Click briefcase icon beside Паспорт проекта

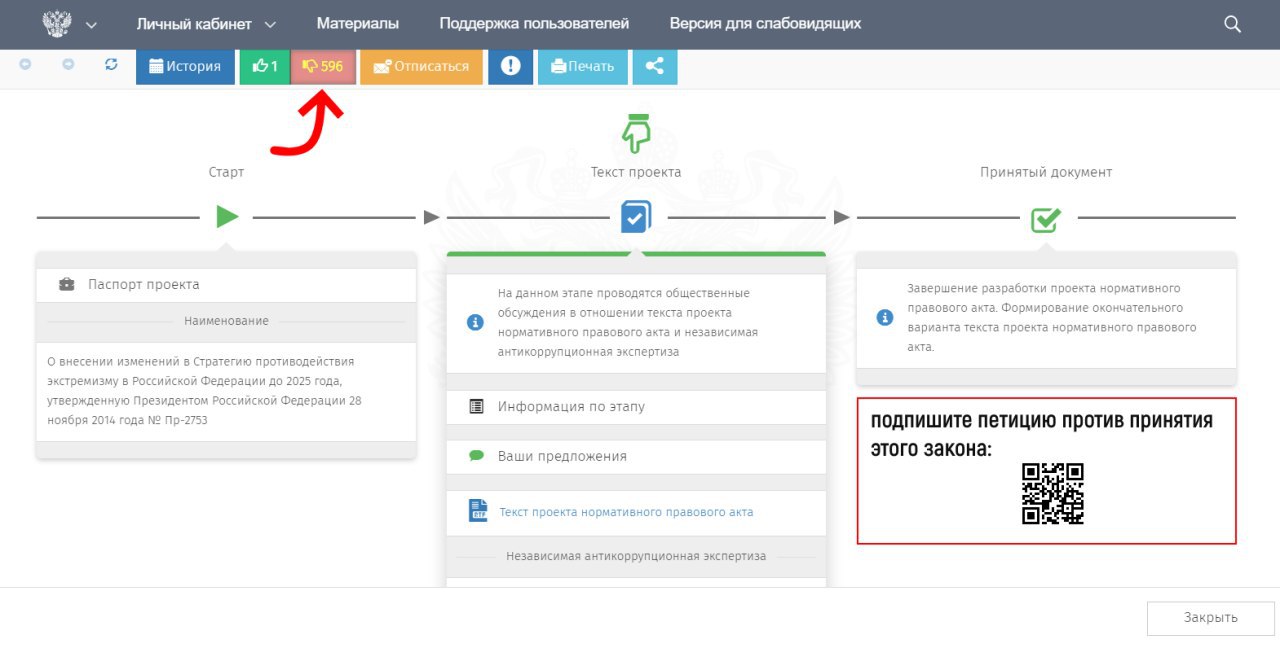(67, 285)
